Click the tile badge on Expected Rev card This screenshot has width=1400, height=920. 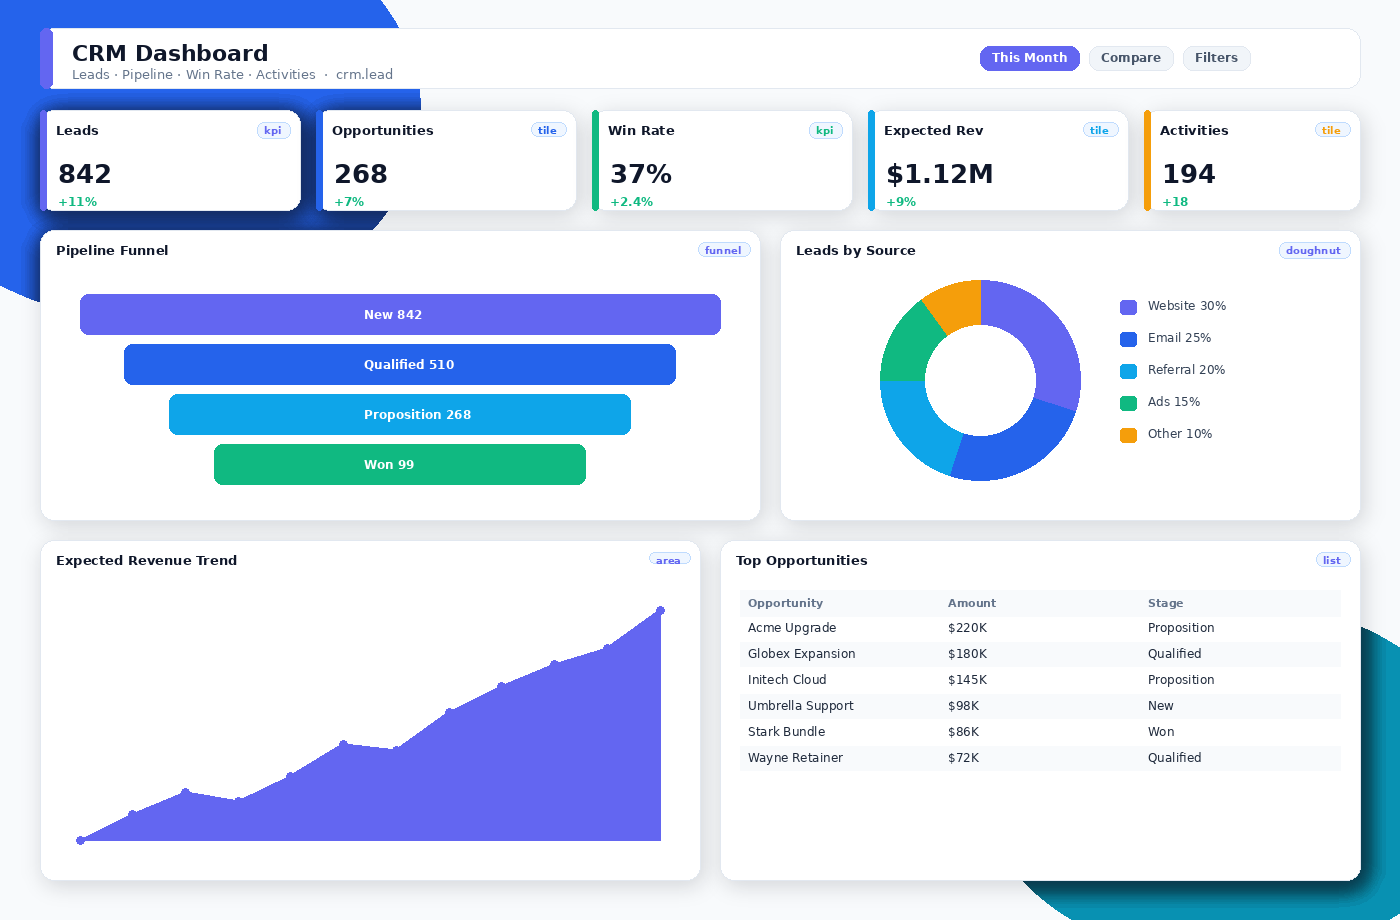1100,130
